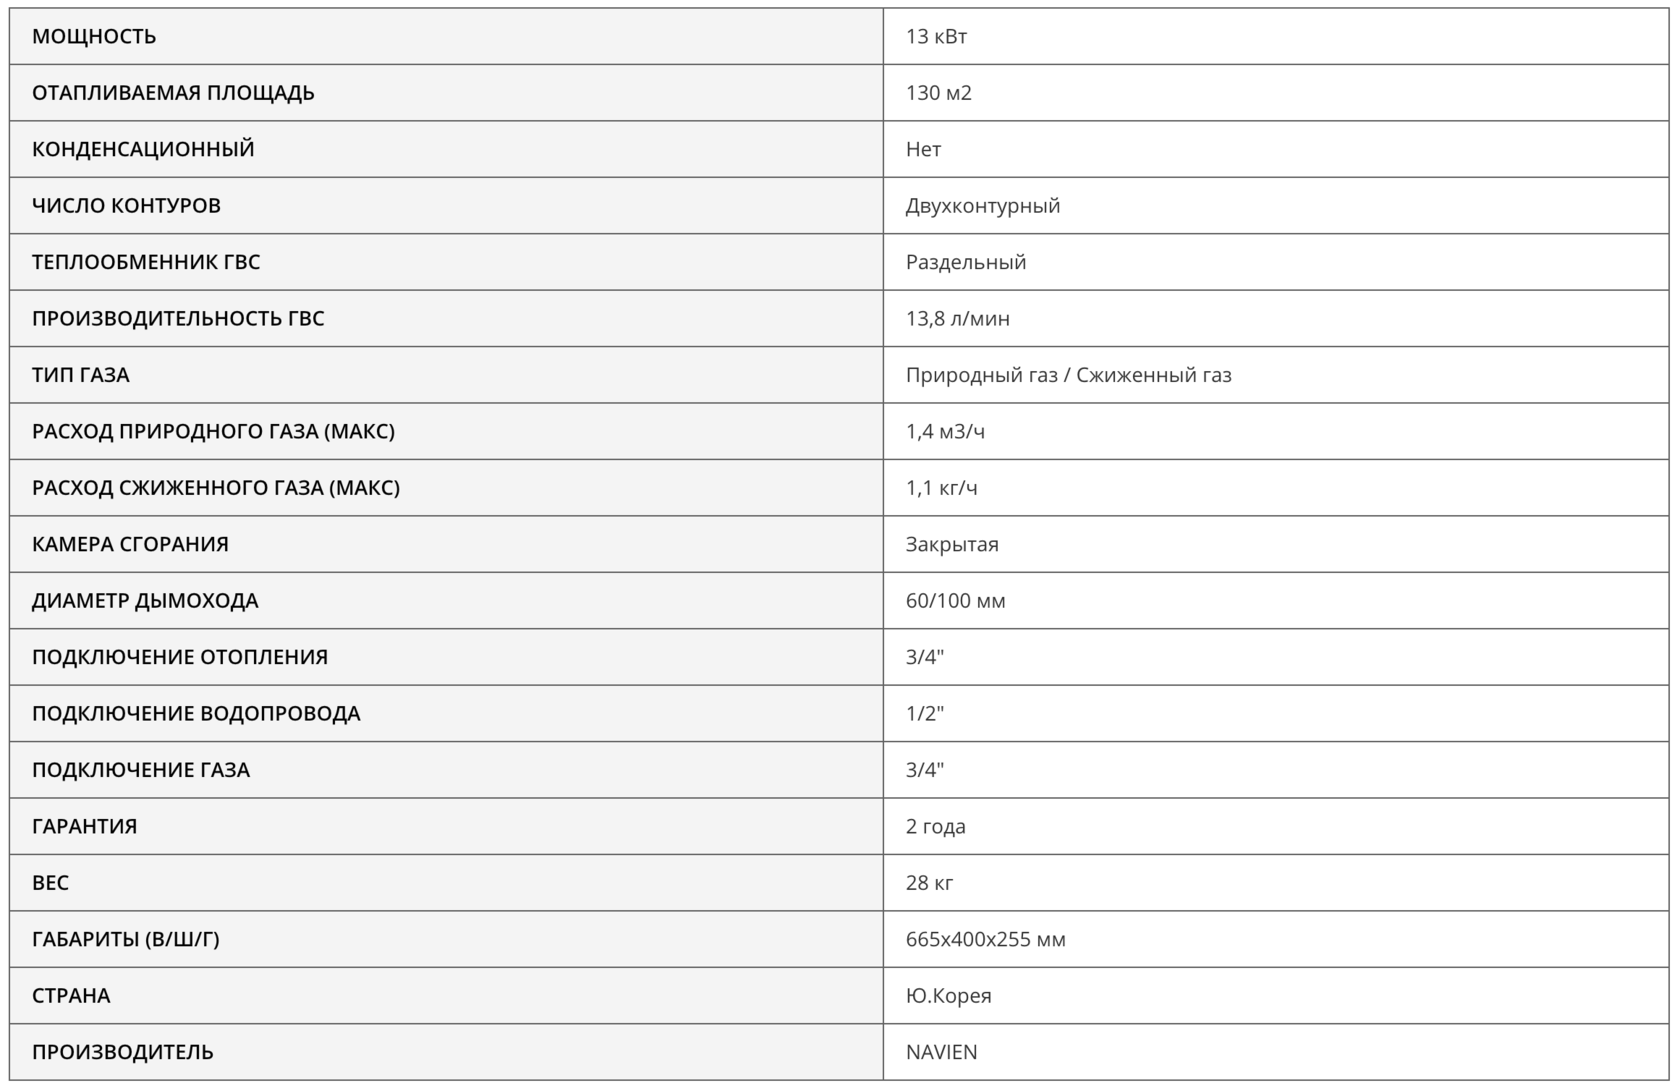
Task: Click the ТЕПЛООБМЕННИК ГВС label
Action: pos(146,262)
